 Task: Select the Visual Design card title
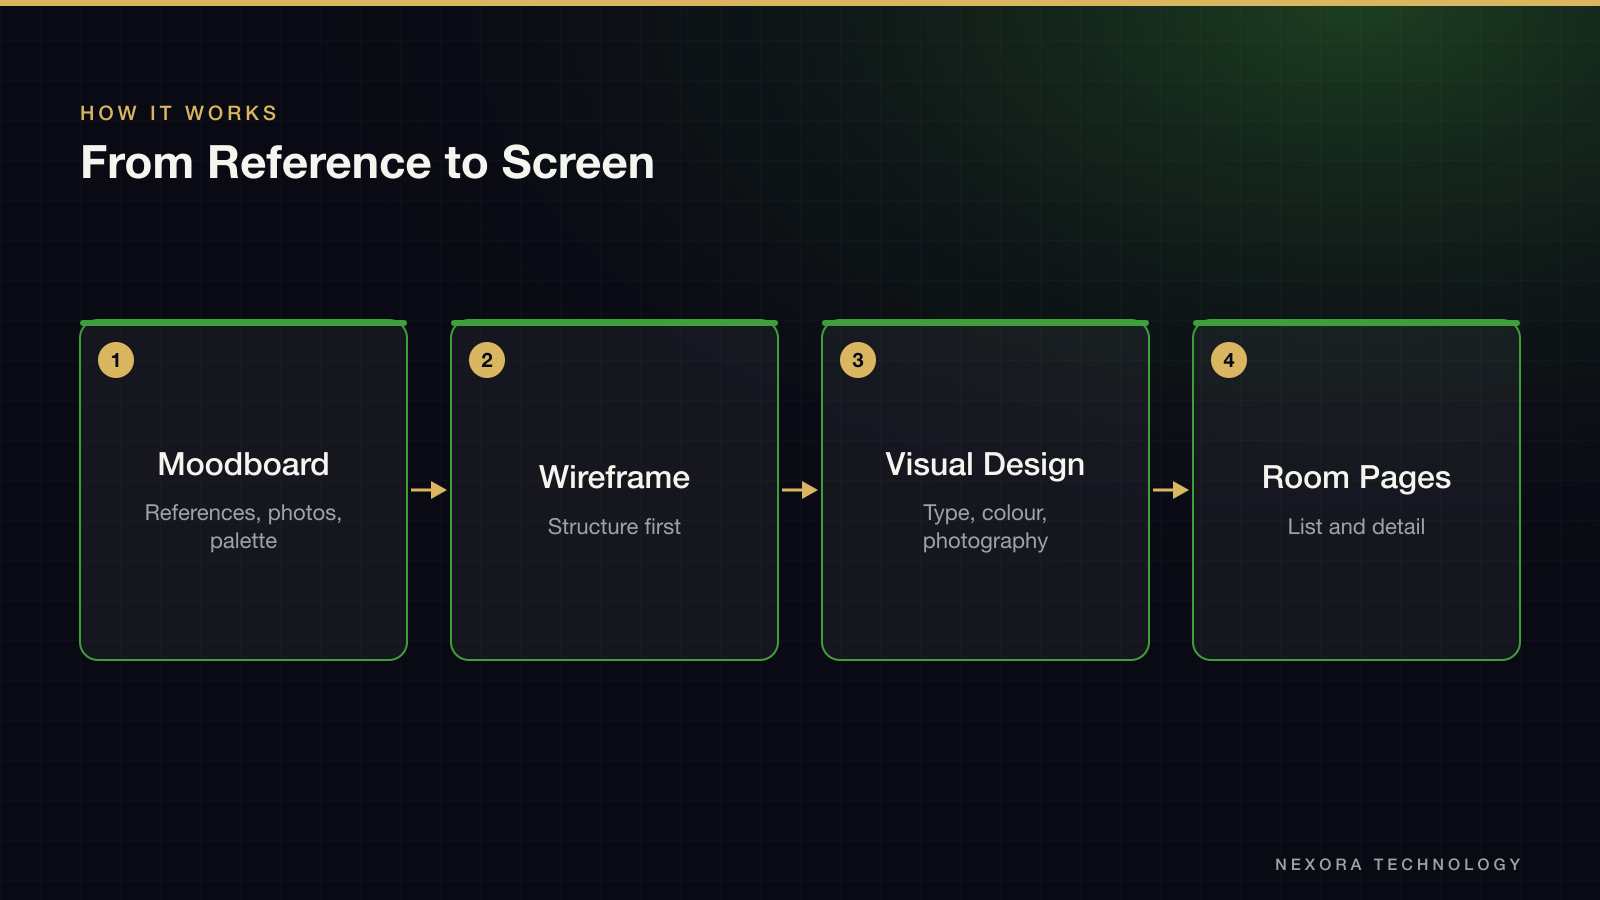[x=985, y=465]
